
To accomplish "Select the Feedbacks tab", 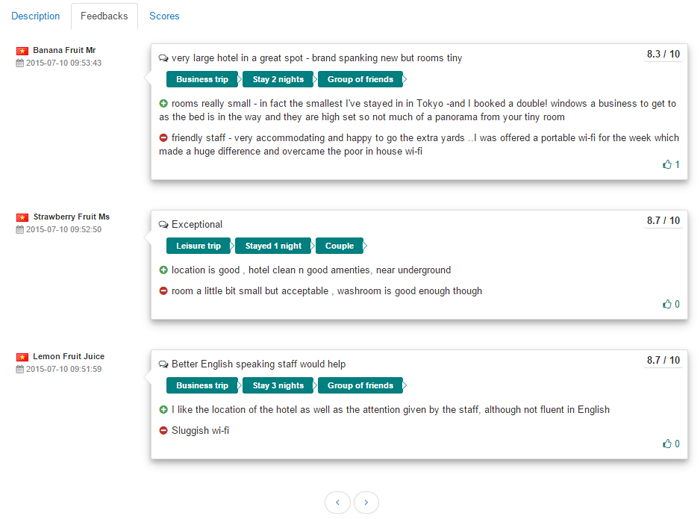I will pos(104,16).
